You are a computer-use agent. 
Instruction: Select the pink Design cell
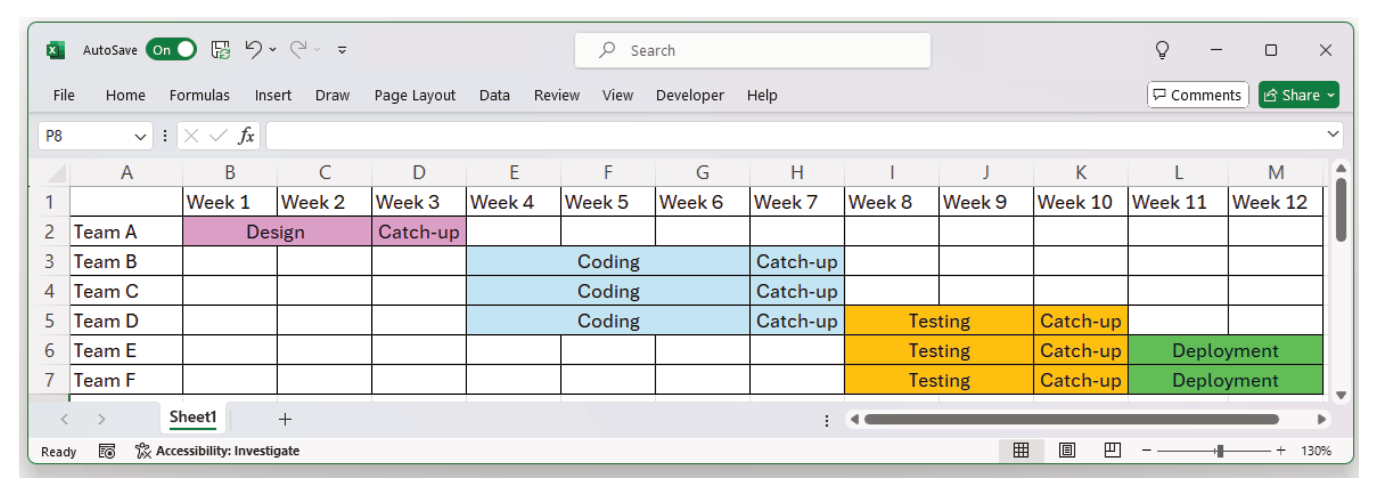277,232
